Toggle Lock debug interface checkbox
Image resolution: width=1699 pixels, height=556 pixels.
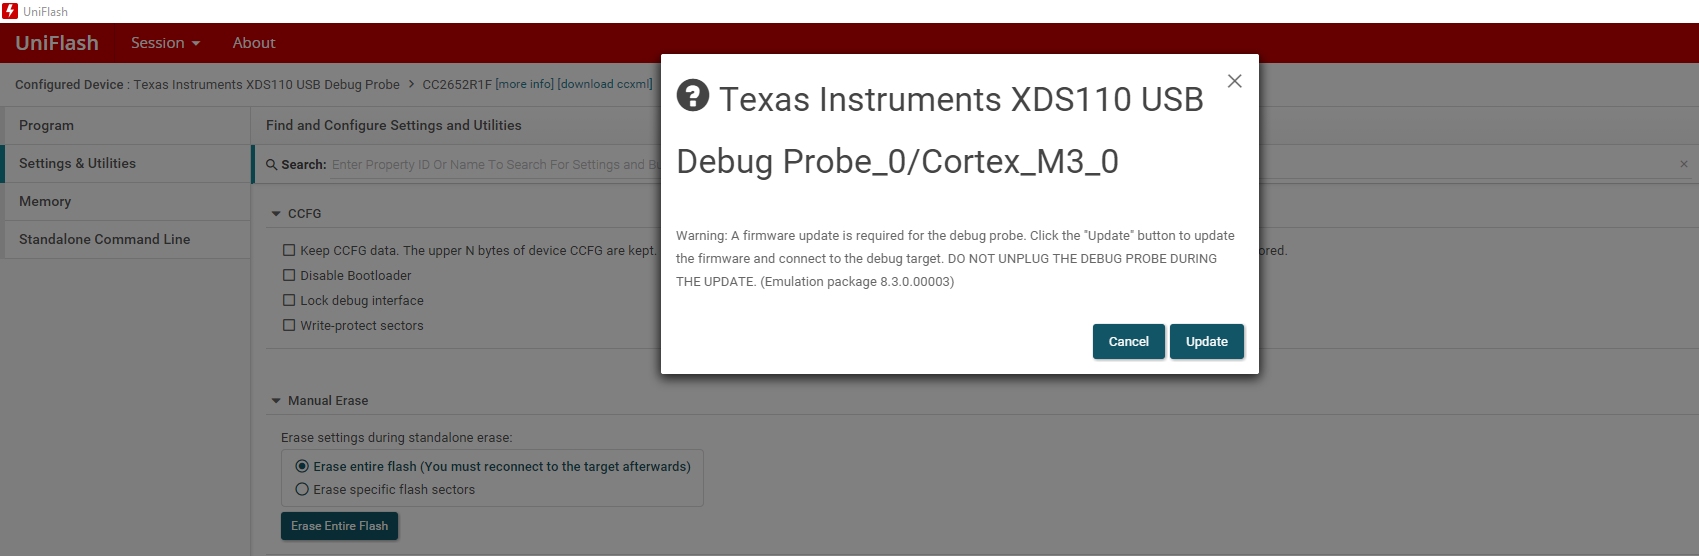[x=289, y=300]
